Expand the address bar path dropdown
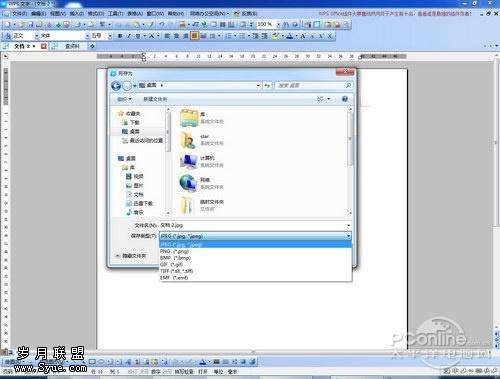Screen dimensions: 500x379 click(258, 86)
